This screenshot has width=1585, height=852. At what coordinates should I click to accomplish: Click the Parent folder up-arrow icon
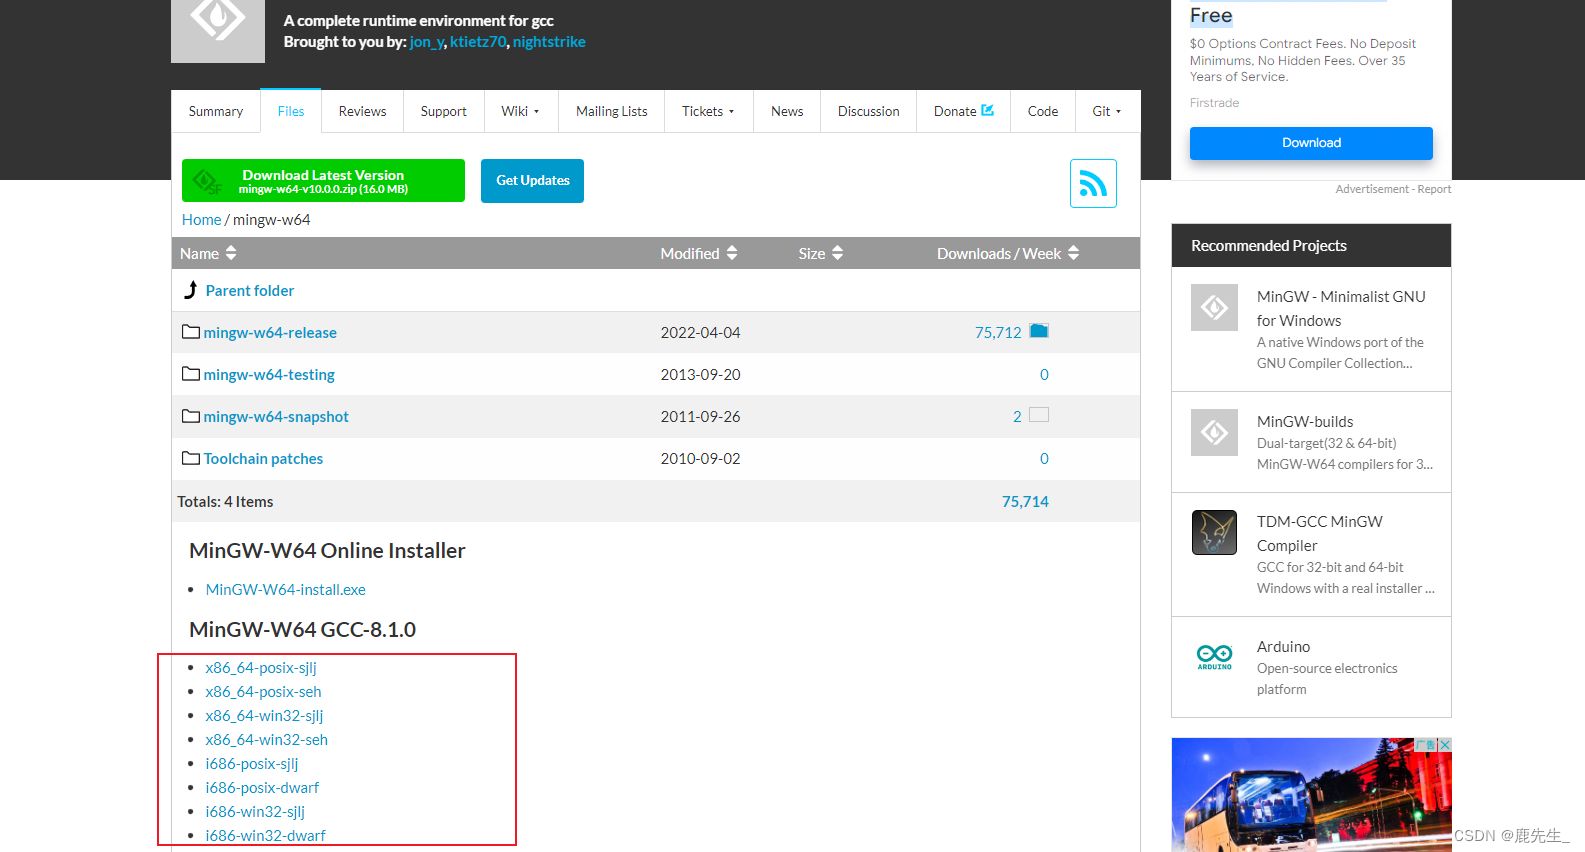point(191,290)
